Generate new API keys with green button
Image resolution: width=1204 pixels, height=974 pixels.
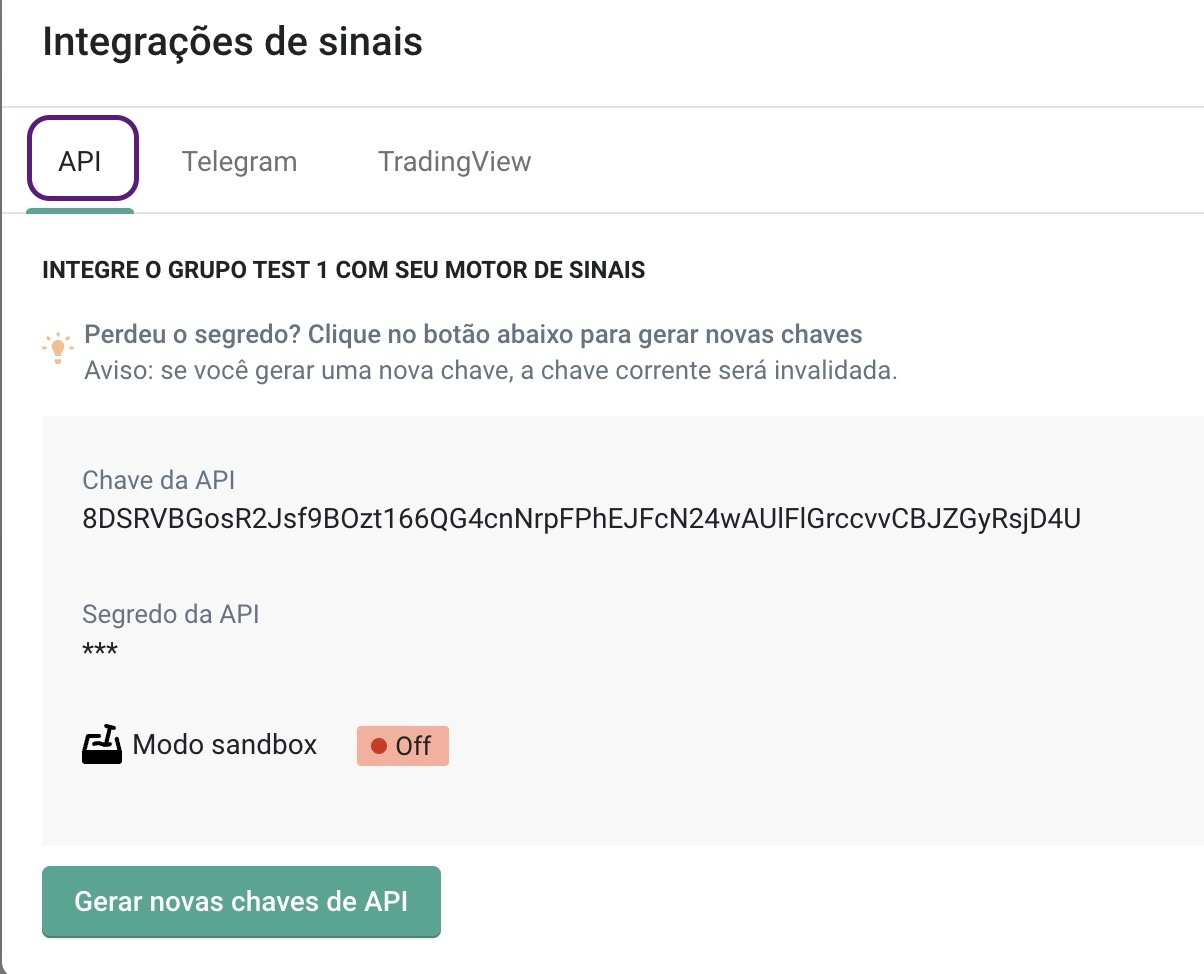[241, 901]
